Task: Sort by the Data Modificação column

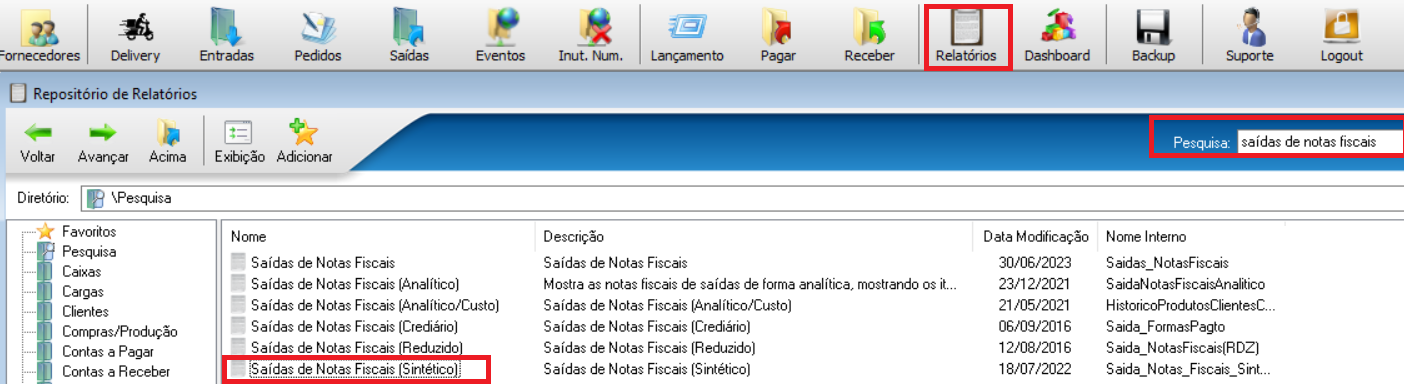Action: [x=1036, y=237]
